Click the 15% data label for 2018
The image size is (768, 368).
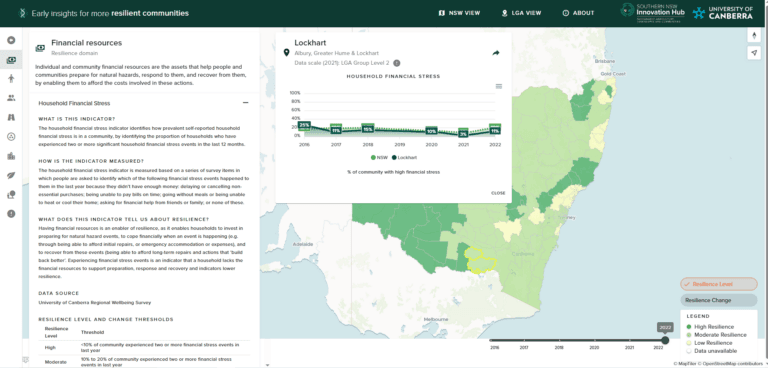tap(368, 129)
